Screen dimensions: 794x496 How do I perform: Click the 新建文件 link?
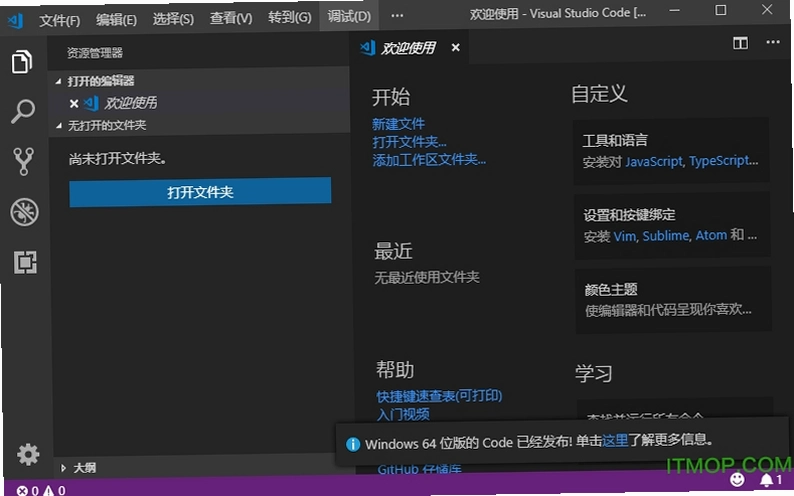(398, 124)
